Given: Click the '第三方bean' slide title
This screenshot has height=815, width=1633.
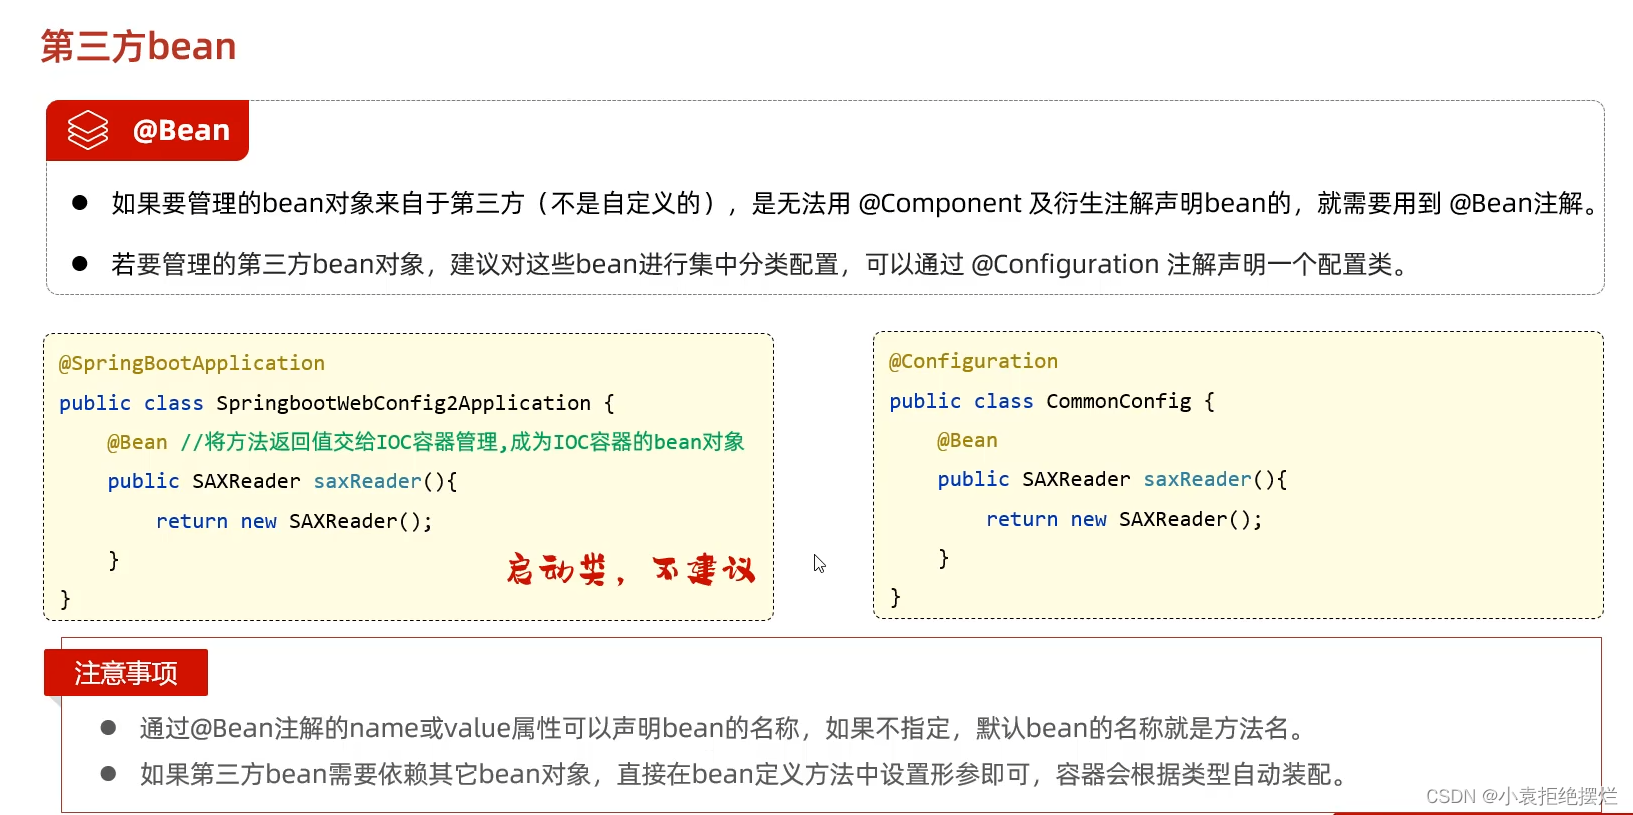Looking at the screenshot, I should click(138, 47).
